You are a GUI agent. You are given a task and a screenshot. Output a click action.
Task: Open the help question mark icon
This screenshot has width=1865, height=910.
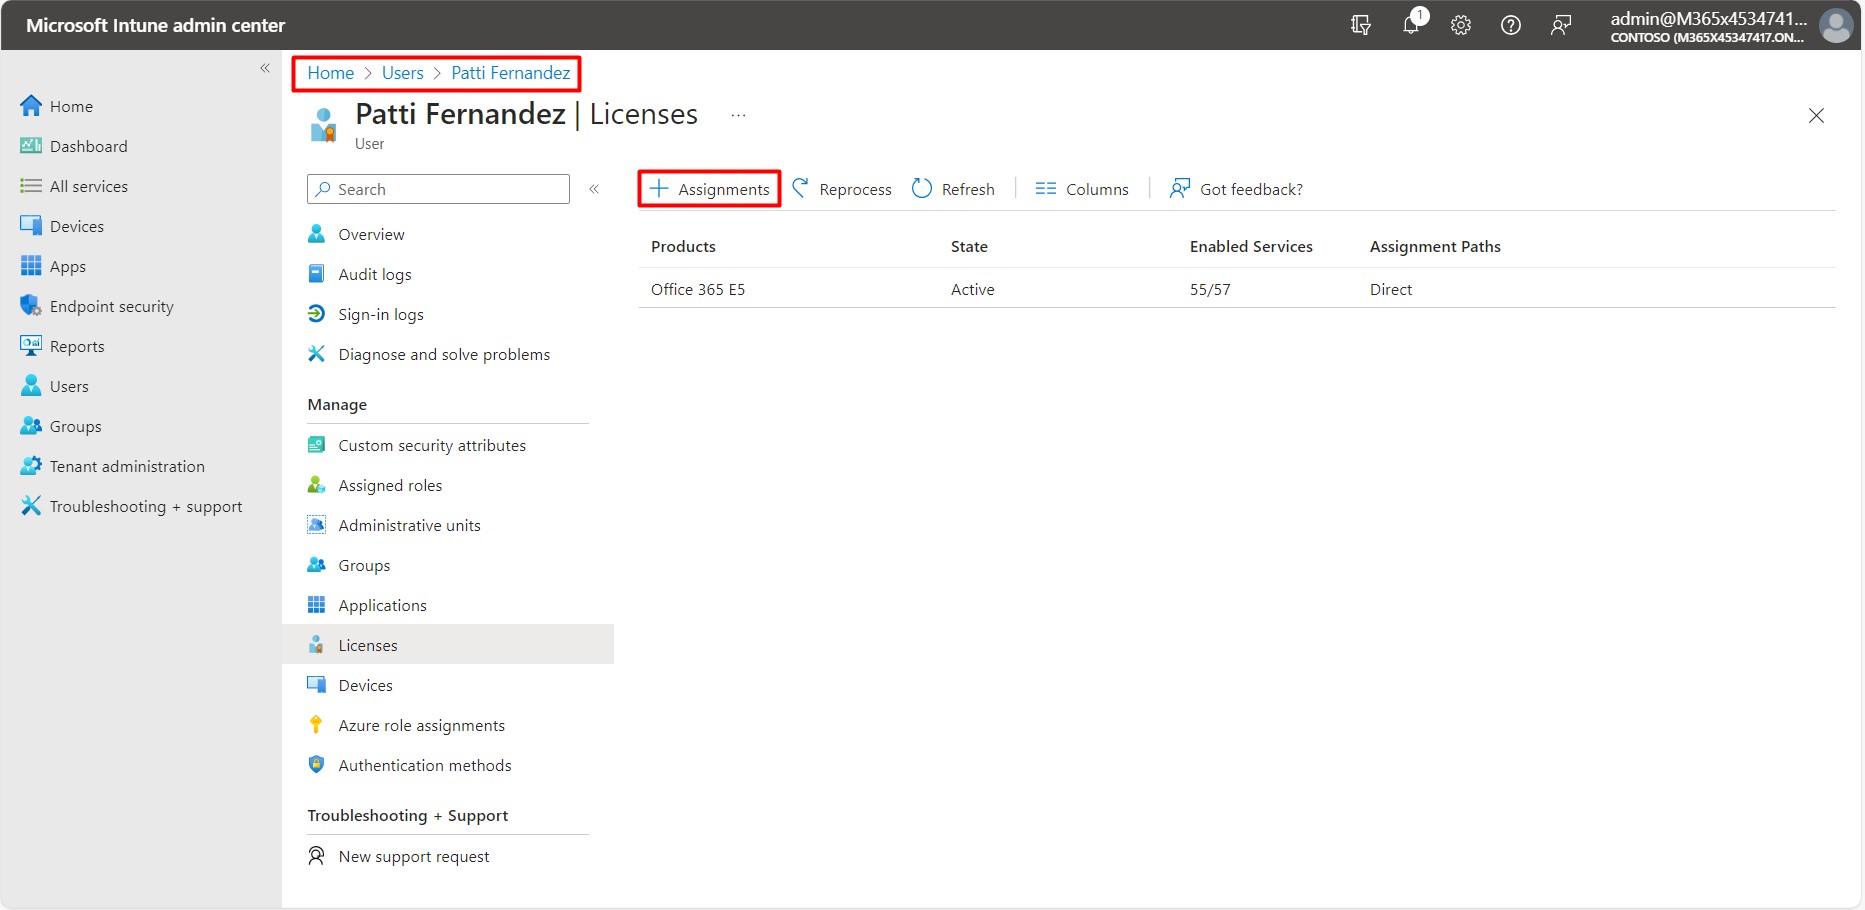[1511, 25]
